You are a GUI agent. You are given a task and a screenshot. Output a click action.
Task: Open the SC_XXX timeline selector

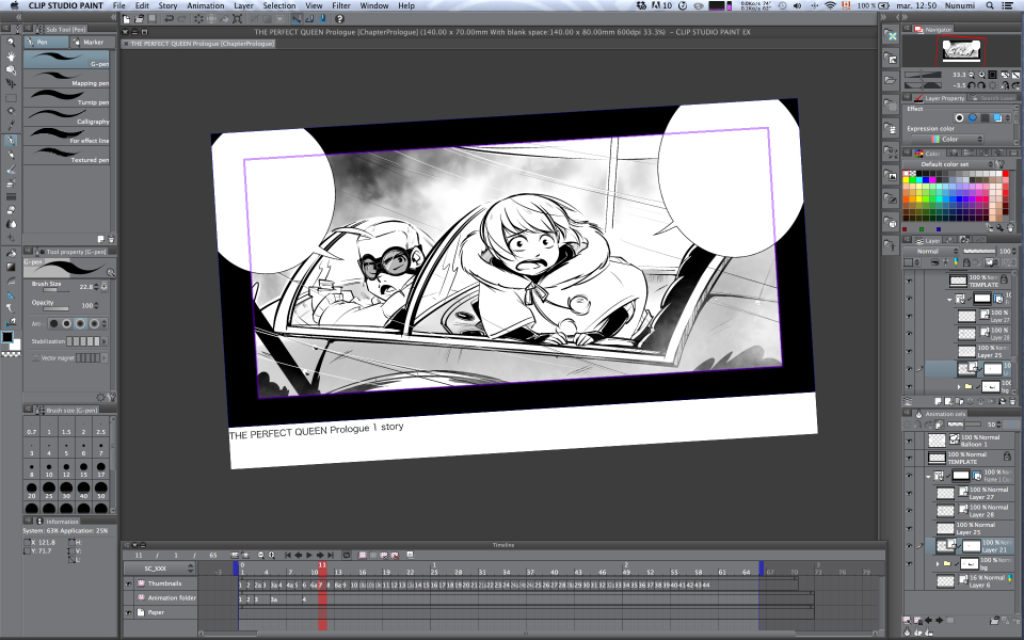(x=160, y=568)
